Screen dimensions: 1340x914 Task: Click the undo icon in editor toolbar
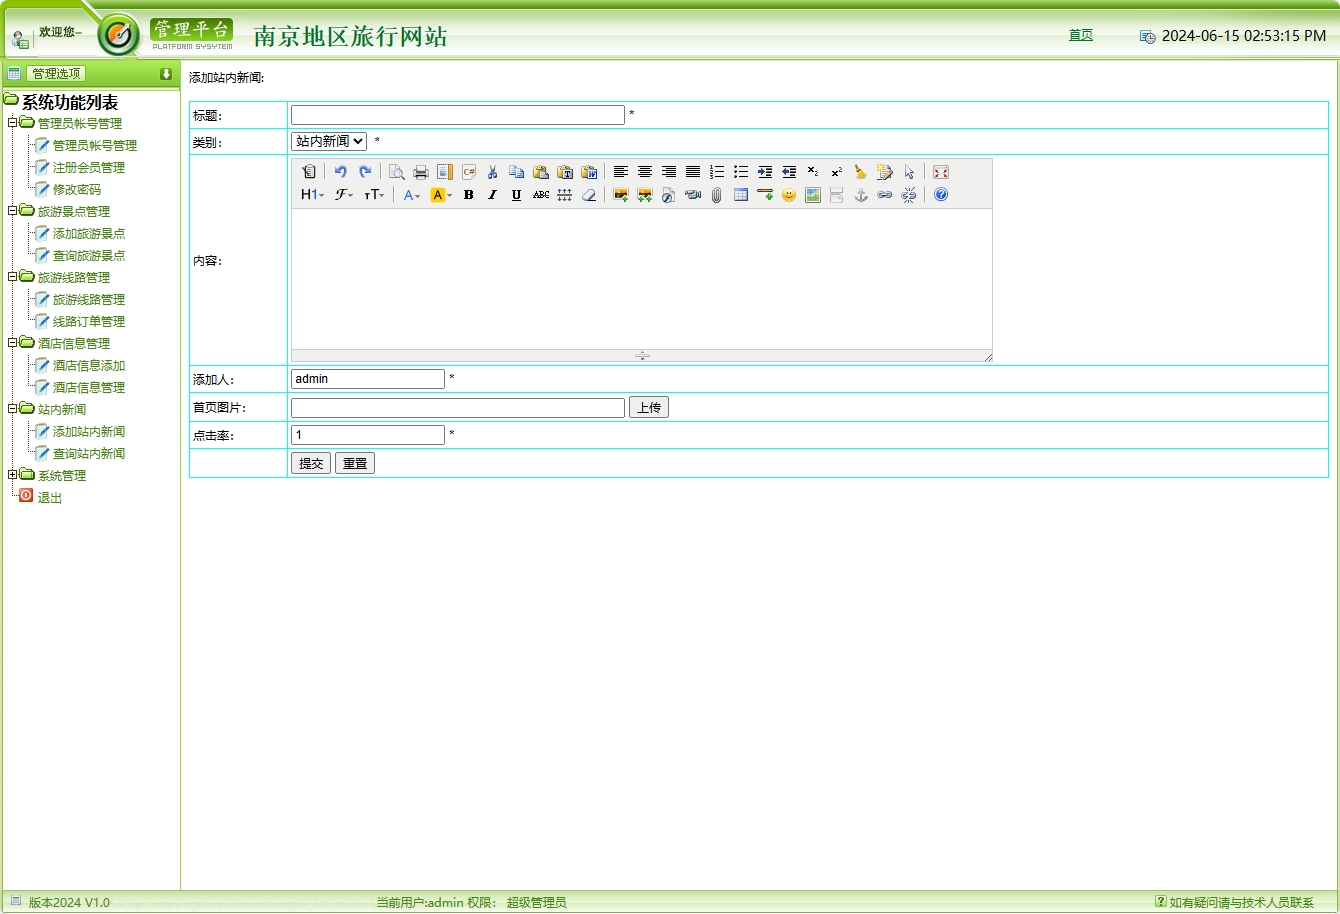341,172
